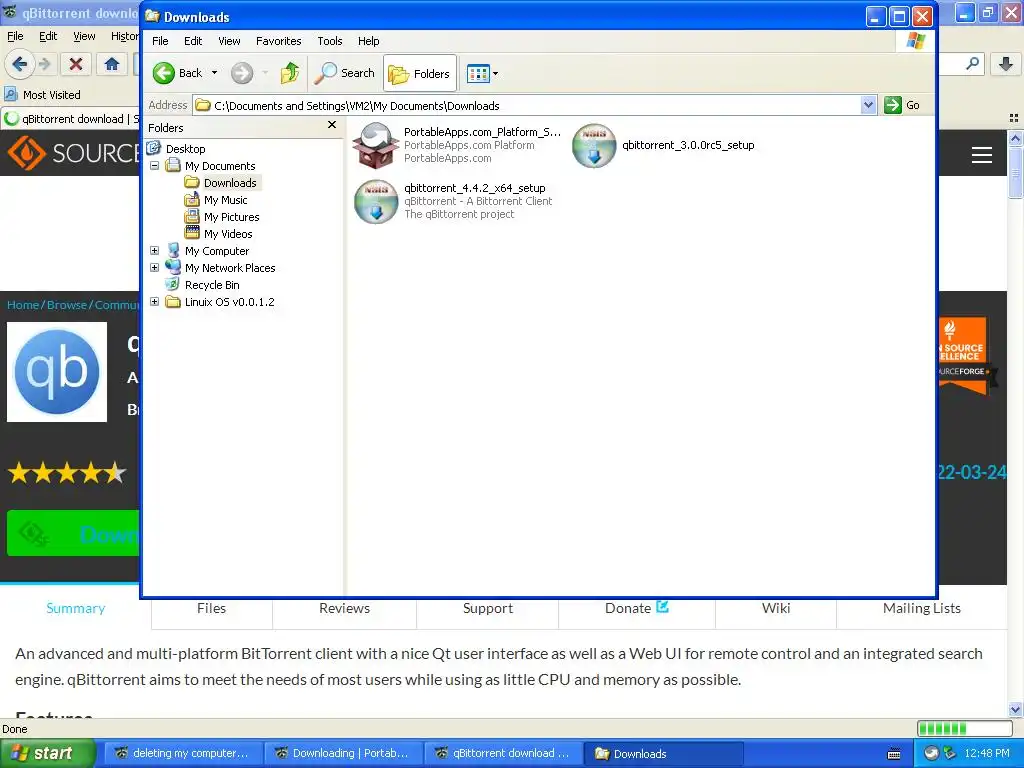Open the Help menu in Explorer
1024x768 pixels.
tap(368, 41)
